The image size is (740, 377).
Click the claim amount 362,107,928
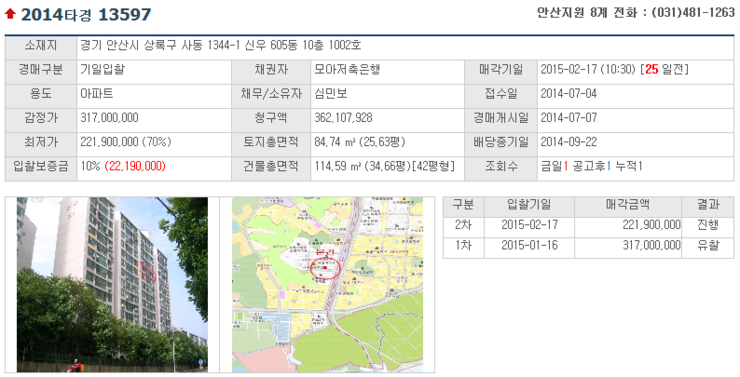tap(343, 117)
